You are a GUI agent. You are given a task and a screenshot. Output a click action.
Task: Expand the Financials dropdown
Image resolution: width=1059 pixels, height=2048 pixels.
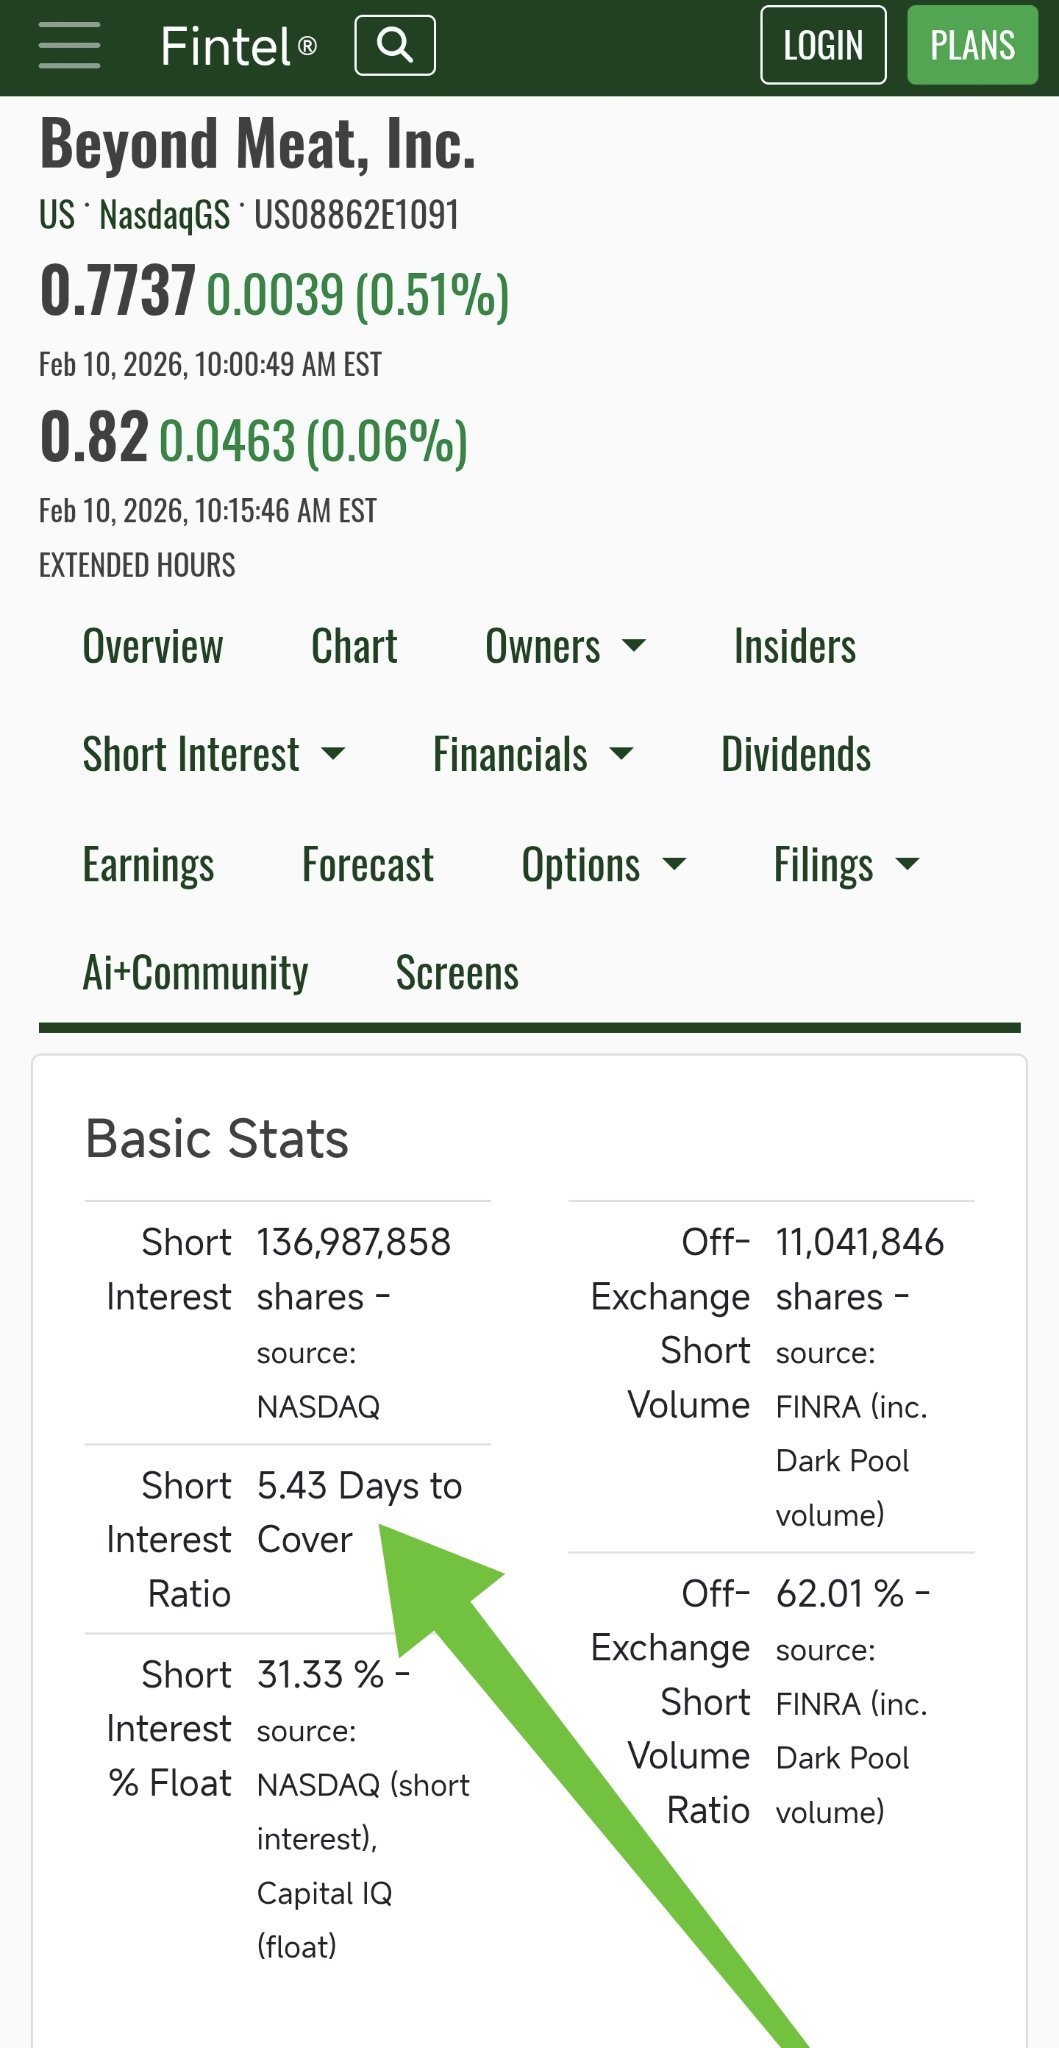click(534, 755)
